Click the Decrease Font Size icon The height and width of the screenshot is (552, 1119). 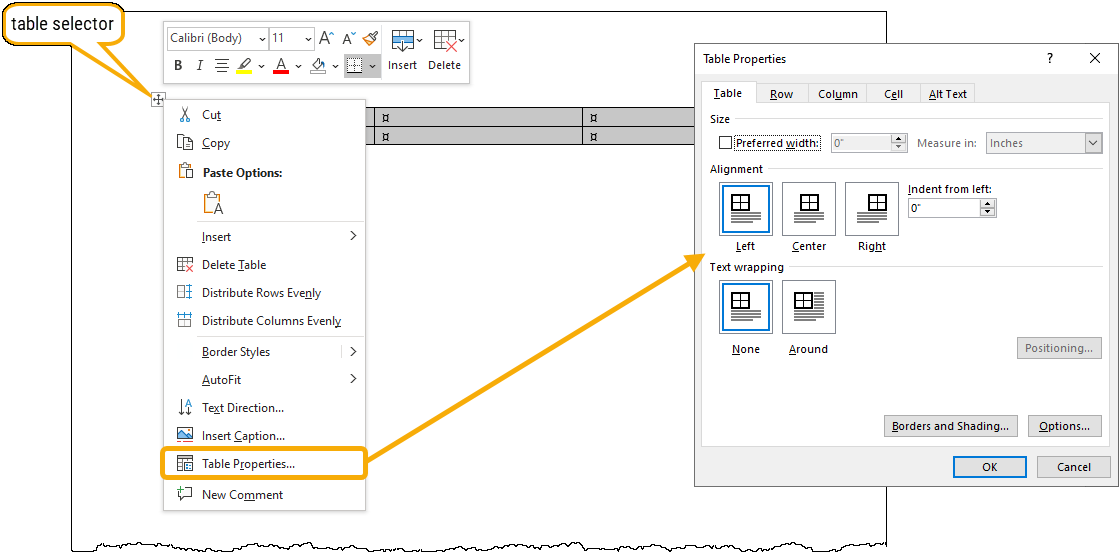tap(348, 39)
